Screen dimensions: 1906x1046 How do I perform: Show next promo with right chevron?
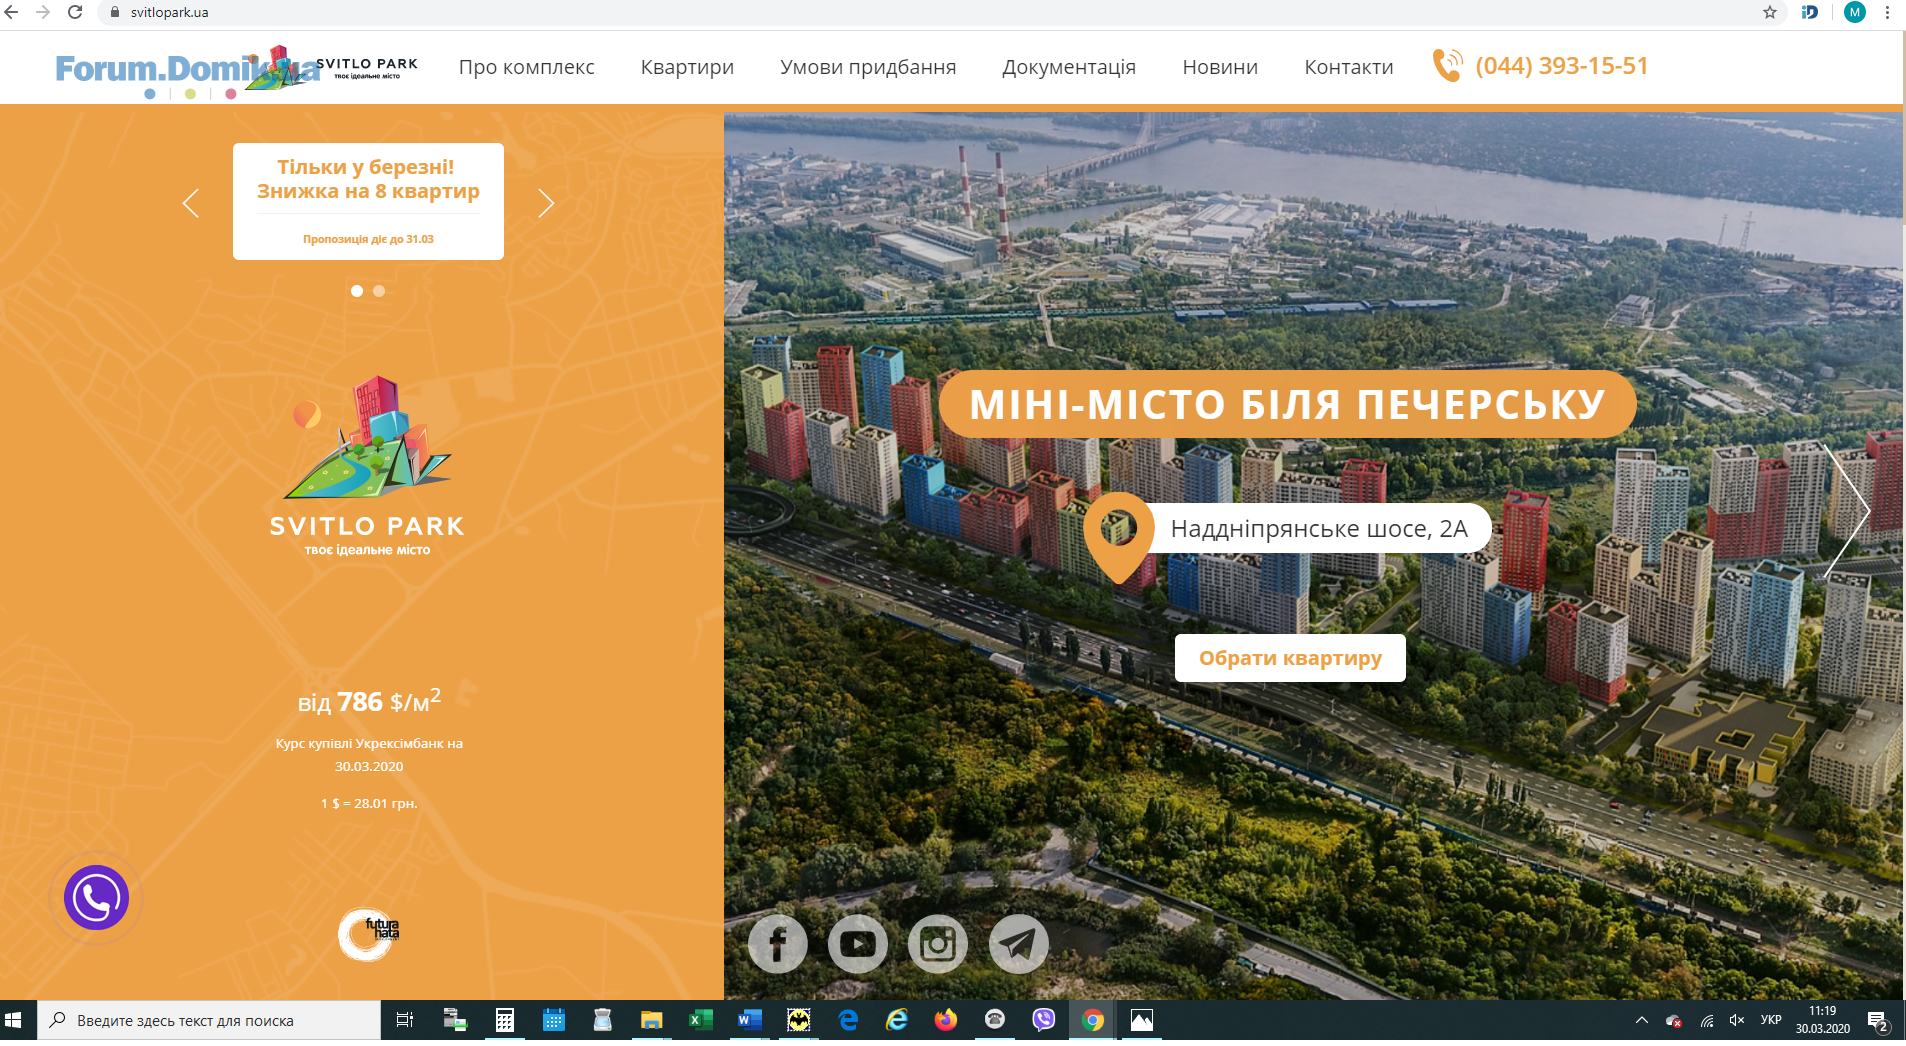pyautogui.click(x=546, y=204)
